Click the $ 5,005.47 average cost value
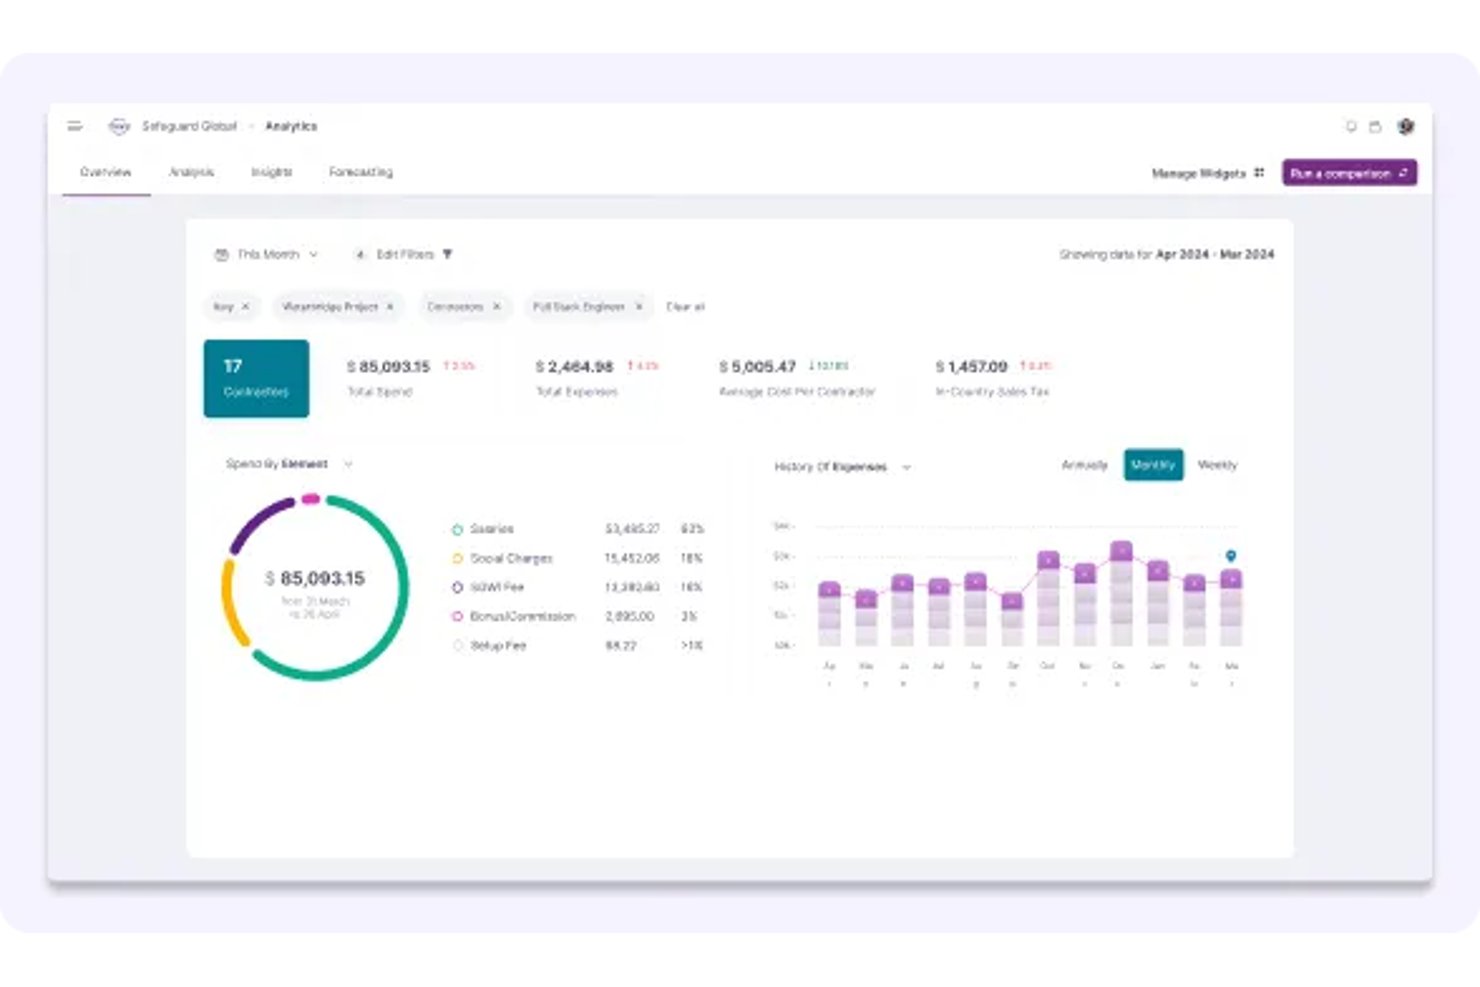1480x987 pixels. point(757,367)
